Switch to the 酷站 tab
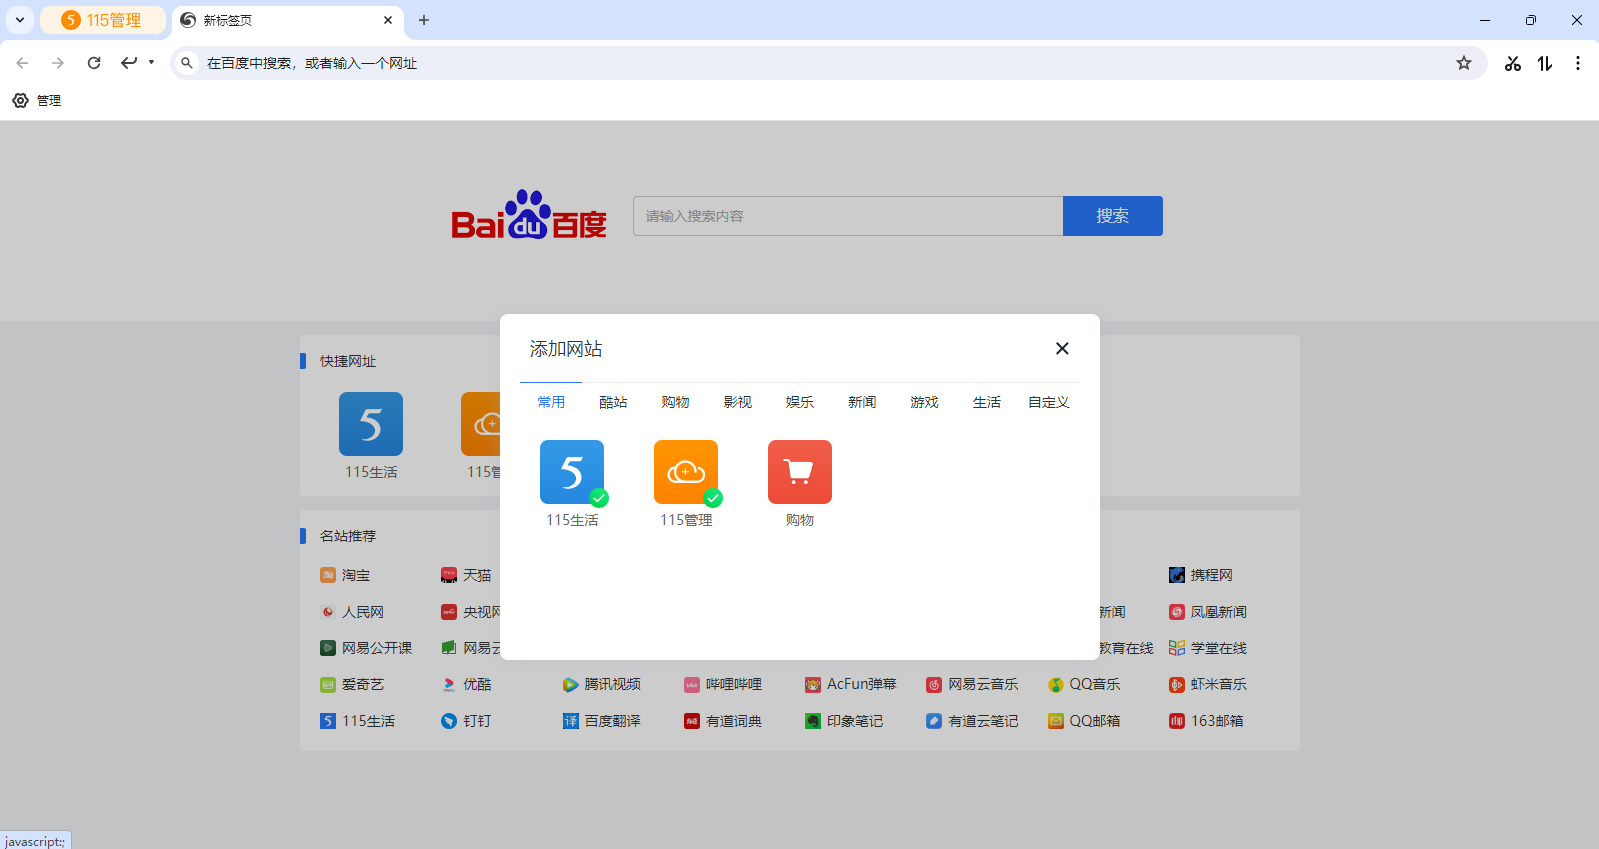The width and height of the screenshot is (1599, 849). (x=613, y=402)
